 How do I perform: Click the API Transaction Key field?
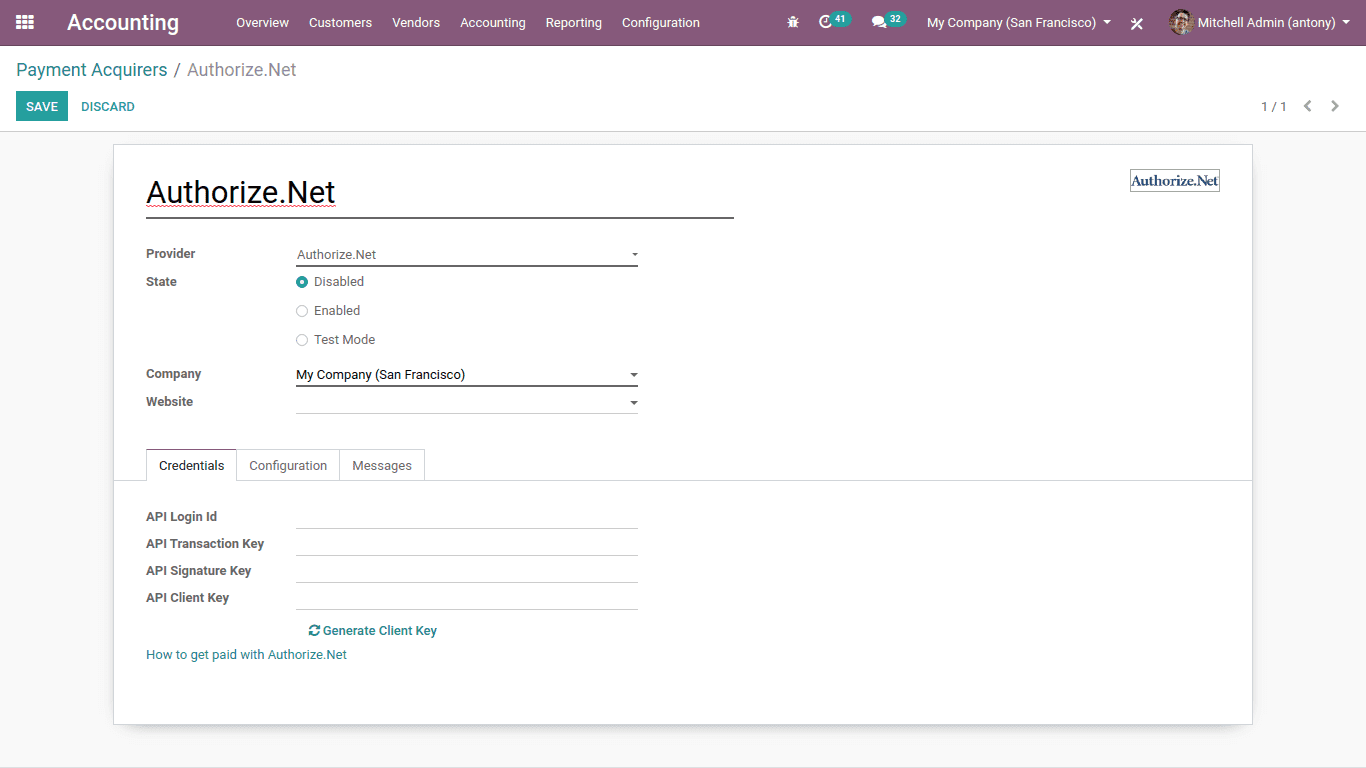[x=467, y=544]
